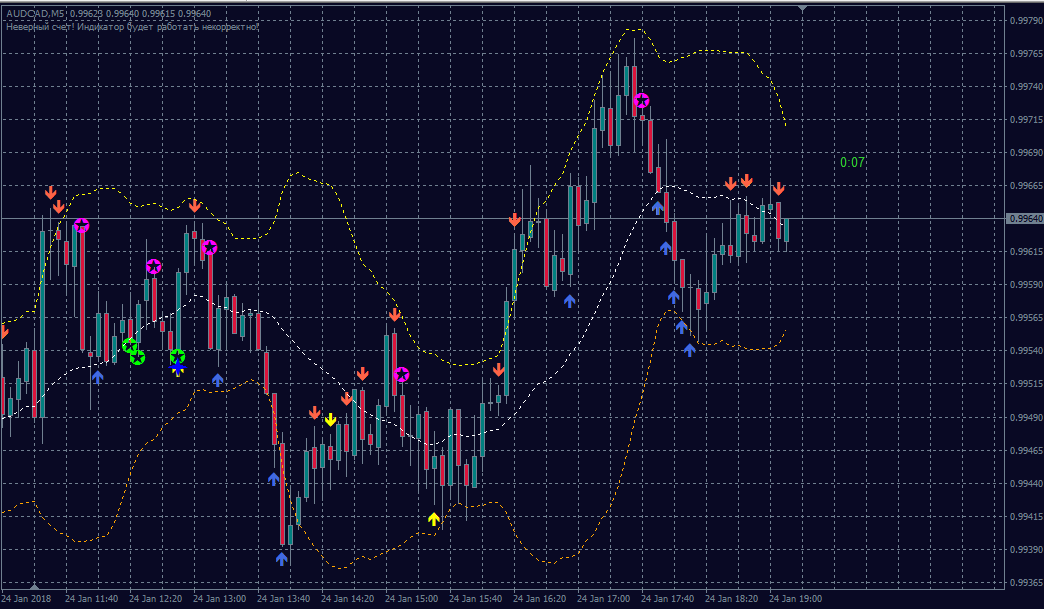Click the blue up arrow near 16:30
The width and height of the screenshot is (1044, 609).
[x=569, y=300]
